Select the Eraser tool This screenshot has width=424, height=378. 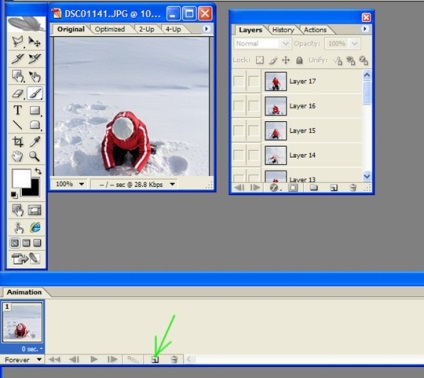[18, 93]
